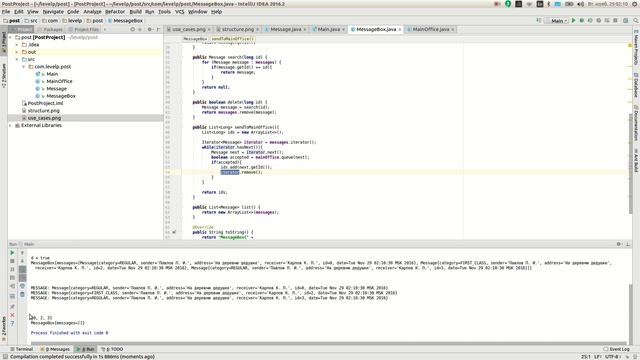Screen dimensions: 640x360
Task: Clear console with the trash icon
Action: pyautogui.click(x=22, y=294)
